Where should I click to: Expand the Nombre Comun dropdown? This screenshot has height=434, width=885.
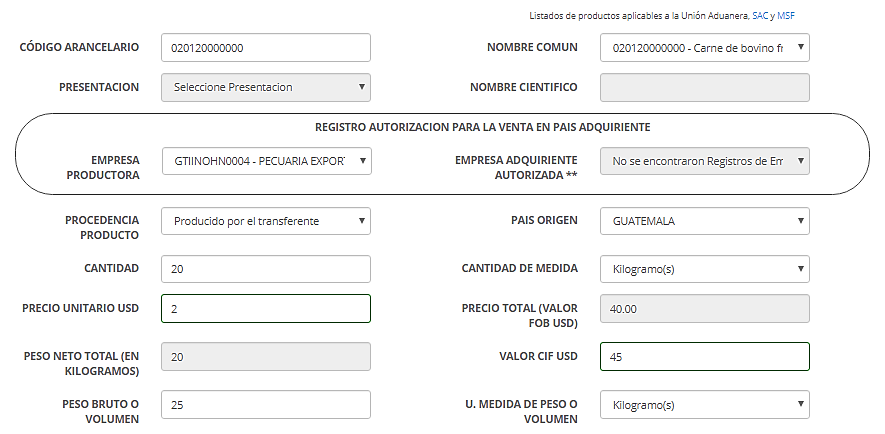[705, 48]
